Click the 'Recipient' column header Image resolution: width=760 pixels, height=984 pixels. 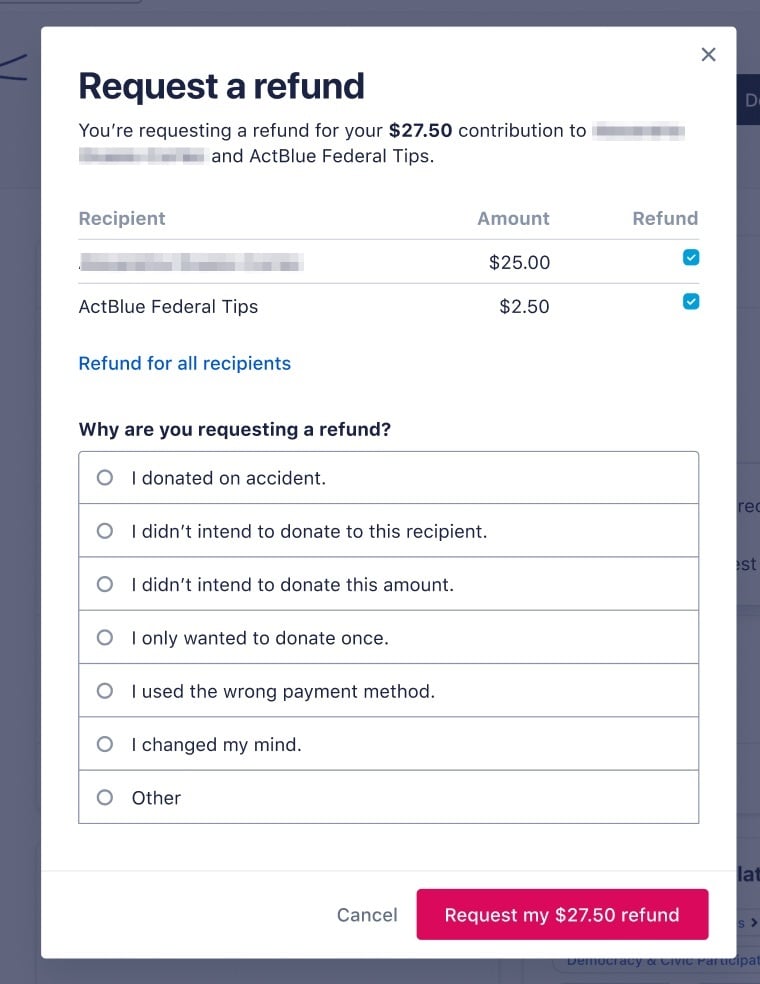pyautogui.click(x=122, y=219)
